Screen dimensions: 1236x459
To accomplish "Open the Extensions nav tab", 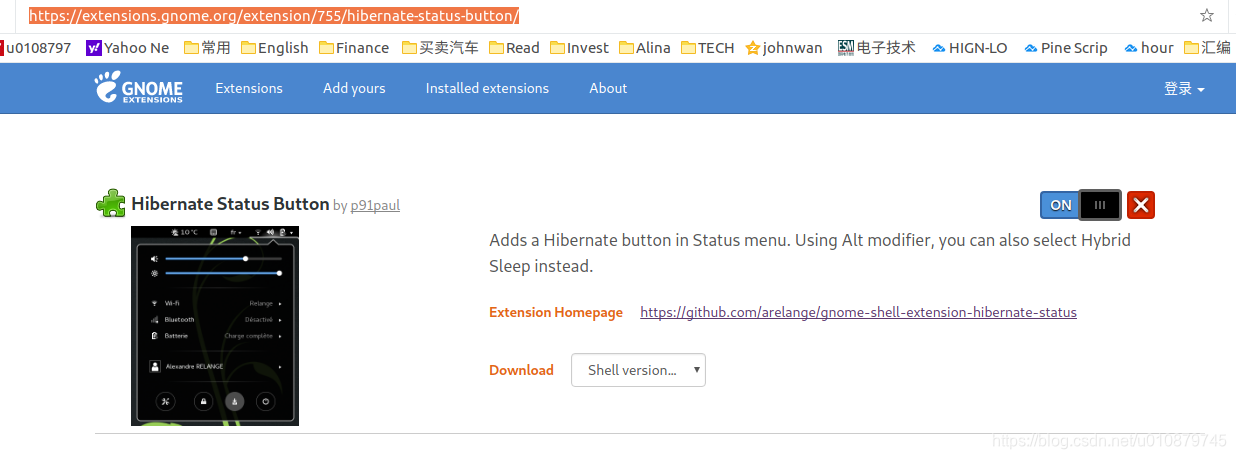I will coord(249,88).
